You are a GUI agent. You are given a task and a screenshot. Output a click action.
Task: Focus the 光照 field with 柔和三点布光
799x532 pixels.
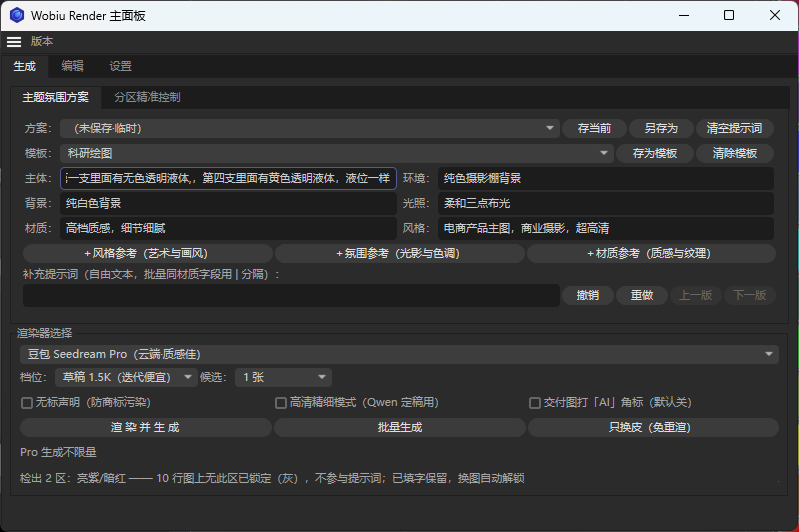point(606,203)
